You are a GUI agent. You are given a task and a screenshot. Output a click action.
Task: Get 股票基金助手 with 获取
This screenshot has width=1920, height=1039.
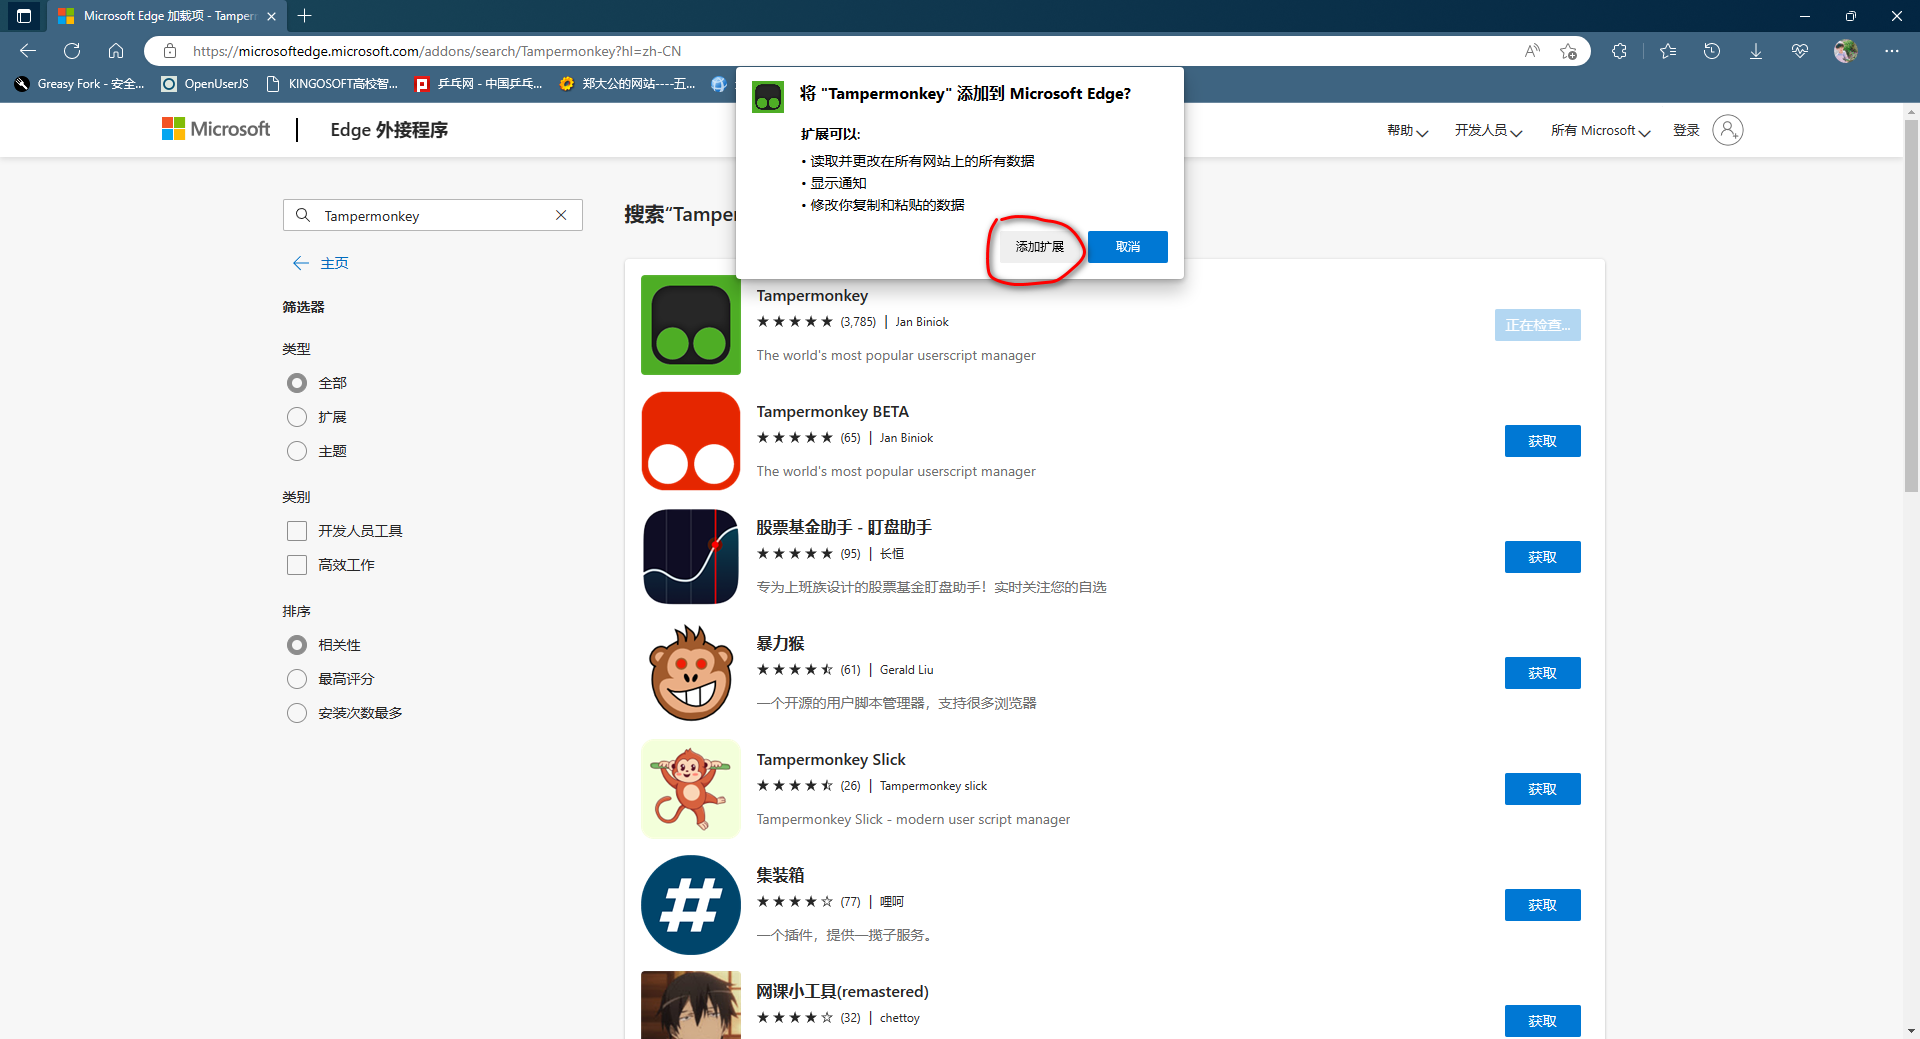1543,557
